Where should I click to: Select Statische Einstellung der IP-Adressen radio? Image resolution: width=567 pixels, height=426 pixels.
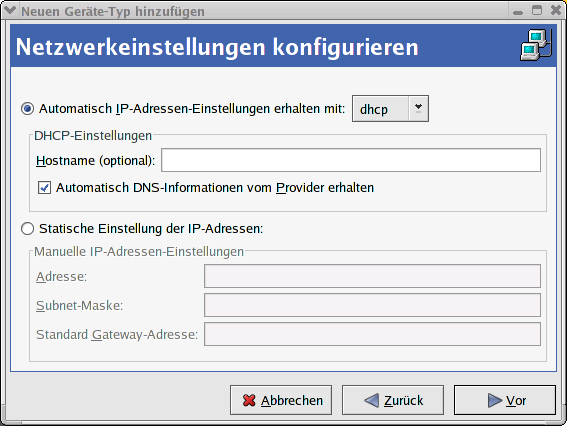(x=27, y=229)
